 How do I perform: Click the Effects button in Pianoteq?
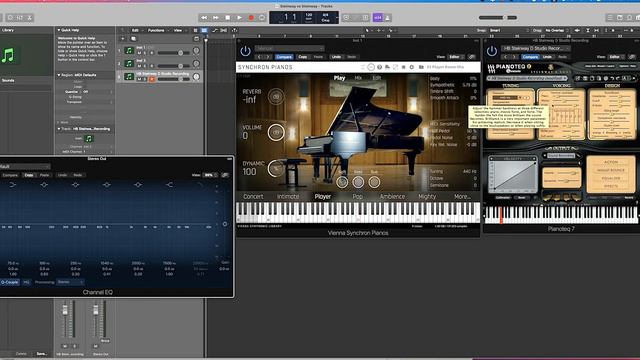611,186
